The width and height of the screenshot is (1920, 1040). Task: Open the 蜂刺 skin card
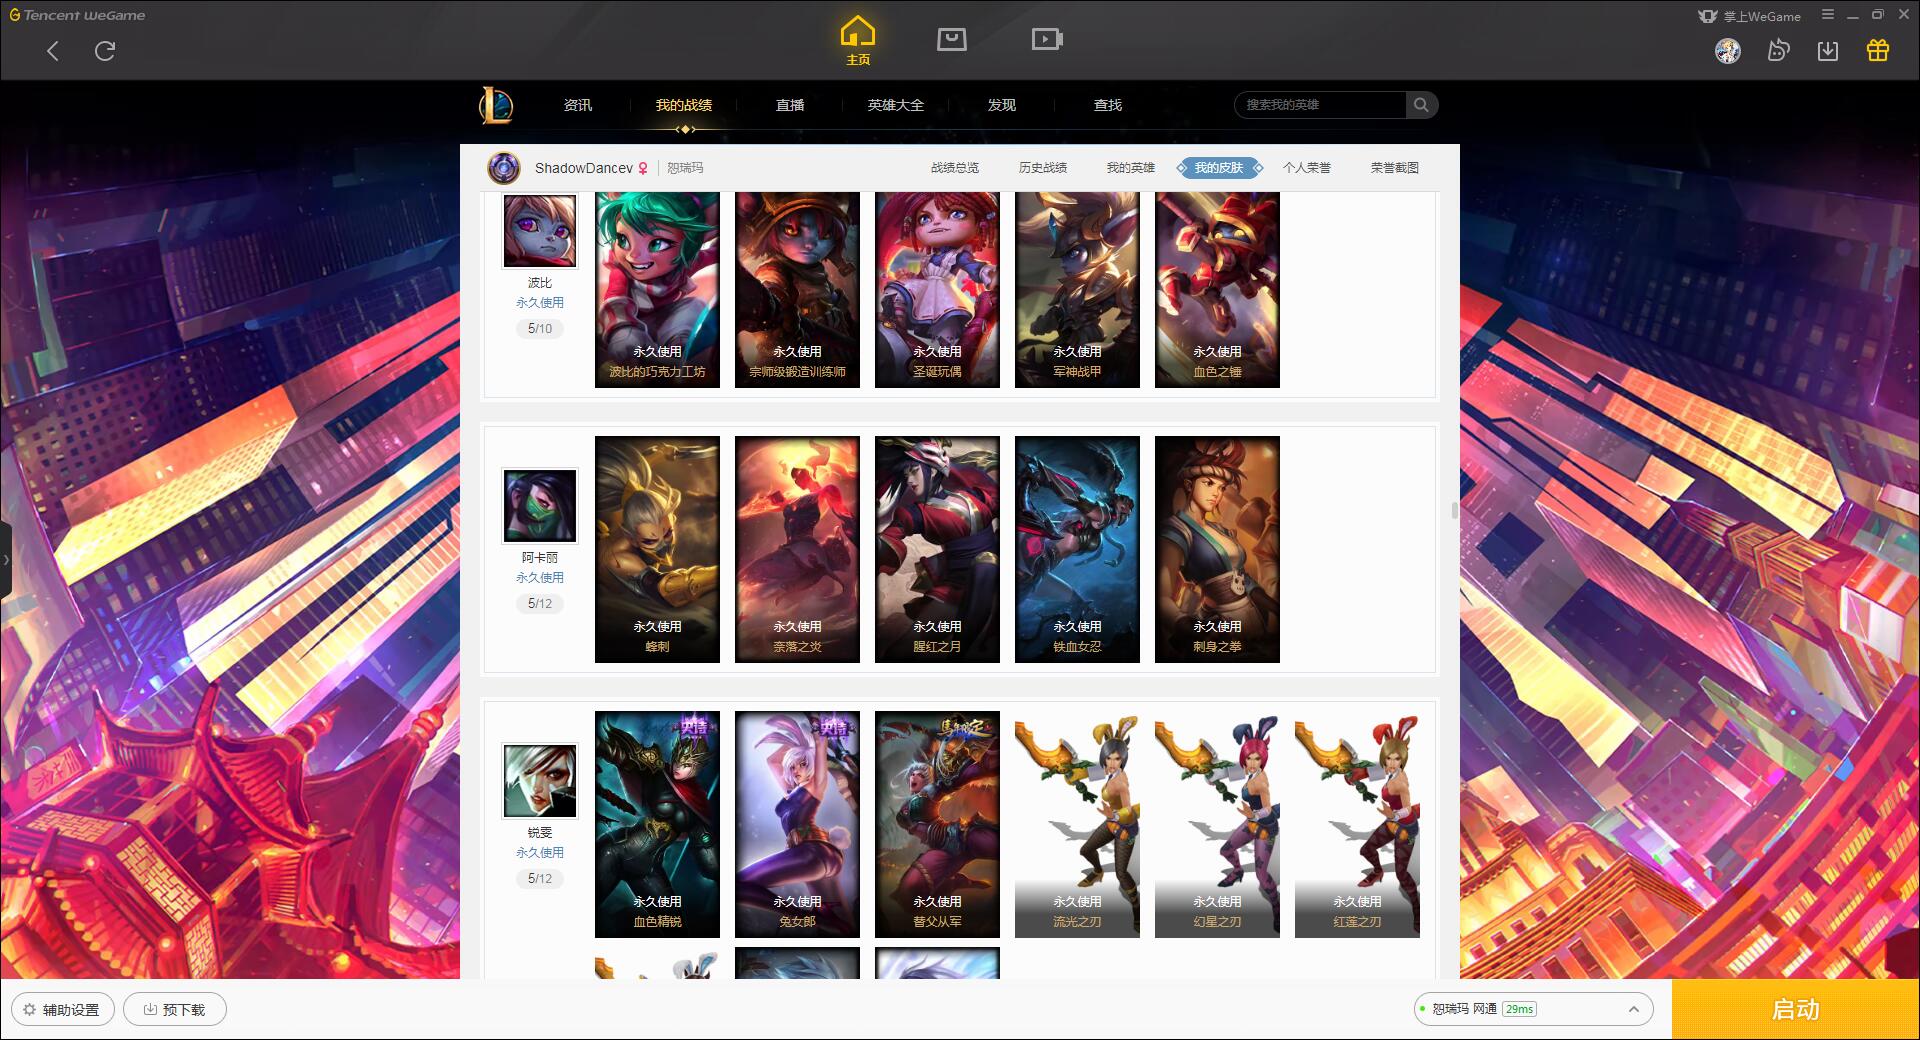point(657,549)
